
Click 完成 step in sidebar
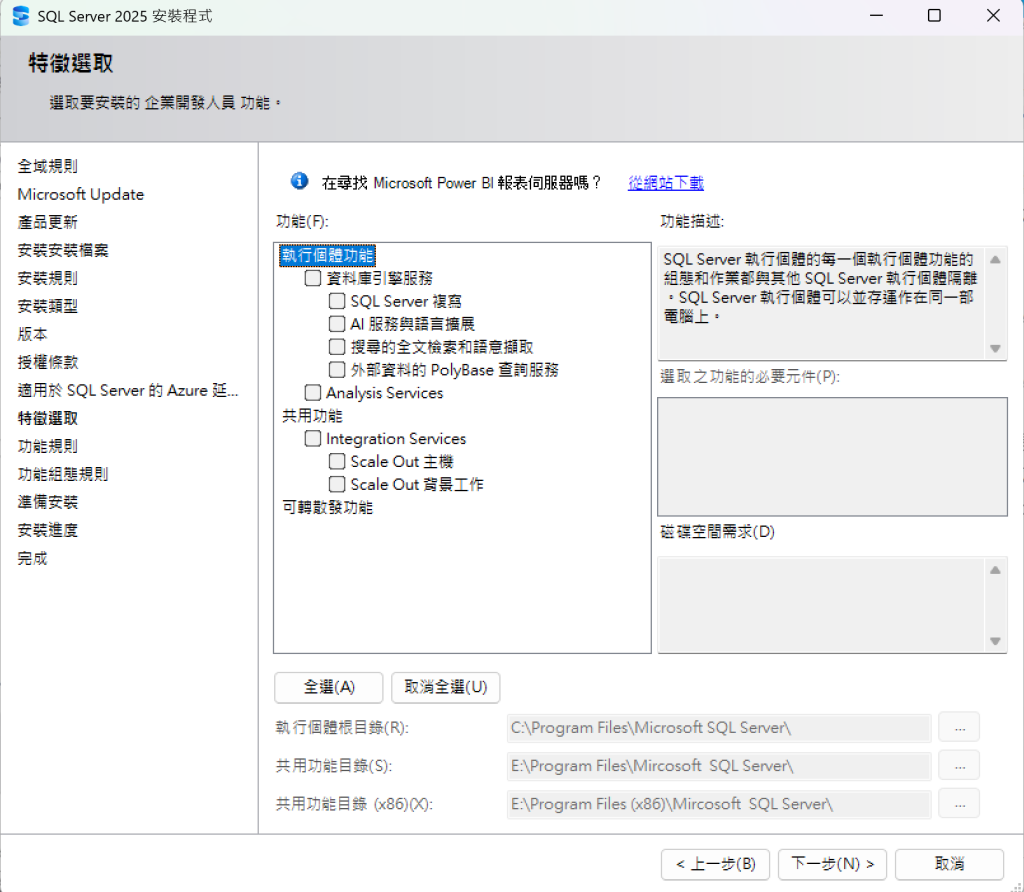(x=33, y=559)
